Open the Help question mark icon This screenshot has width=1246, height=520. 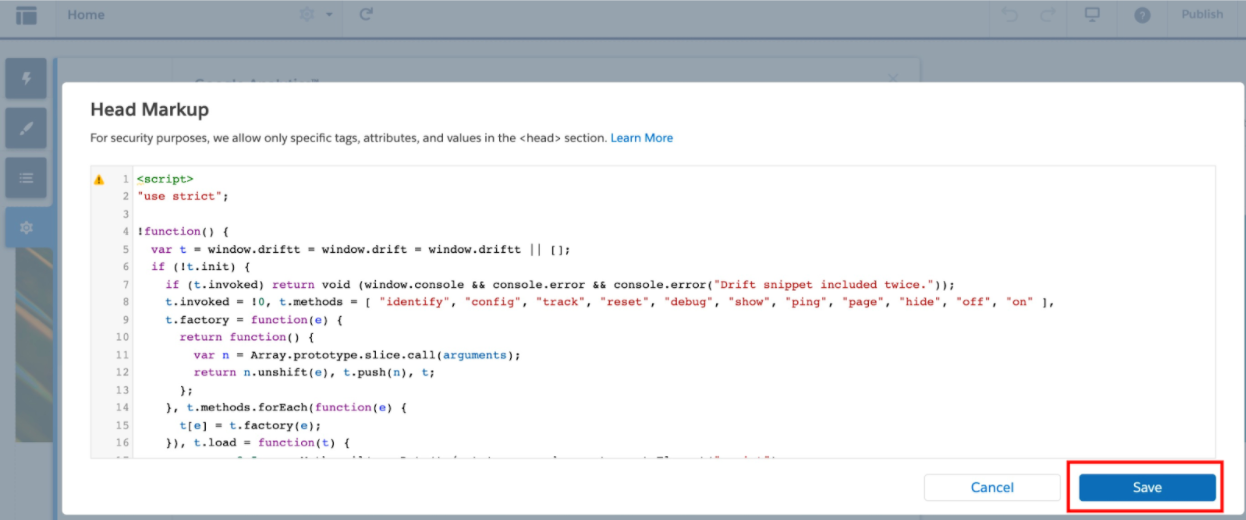pos(1142,15)
